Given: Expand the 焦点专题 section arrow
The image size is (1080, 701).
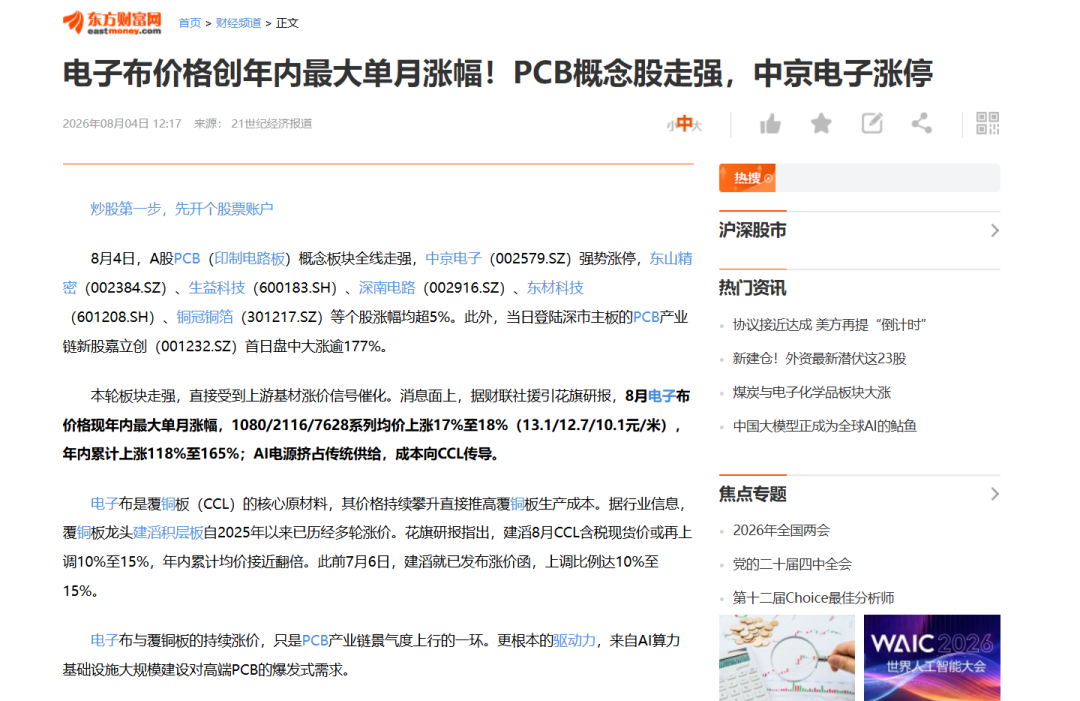Looking at the screenshot, I should 995,494.
